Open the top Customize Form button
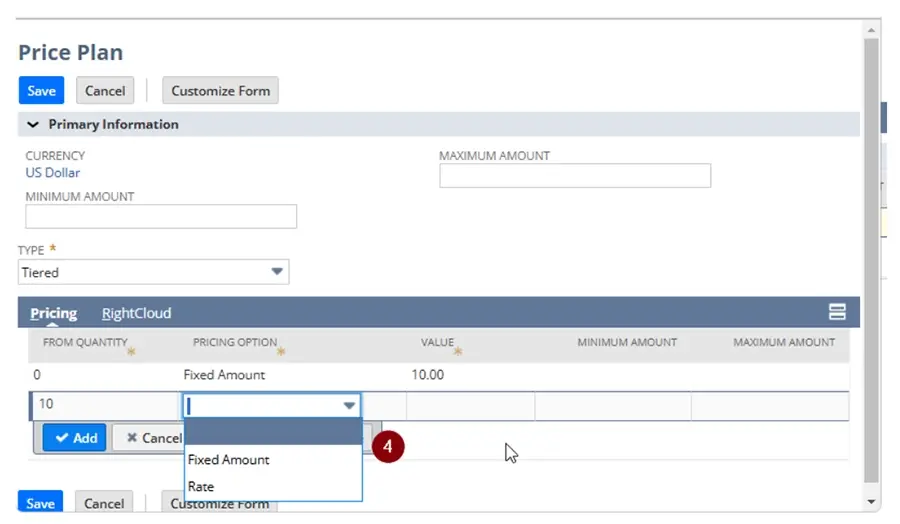The image size is (900, 524). click(x=220, y=91)
